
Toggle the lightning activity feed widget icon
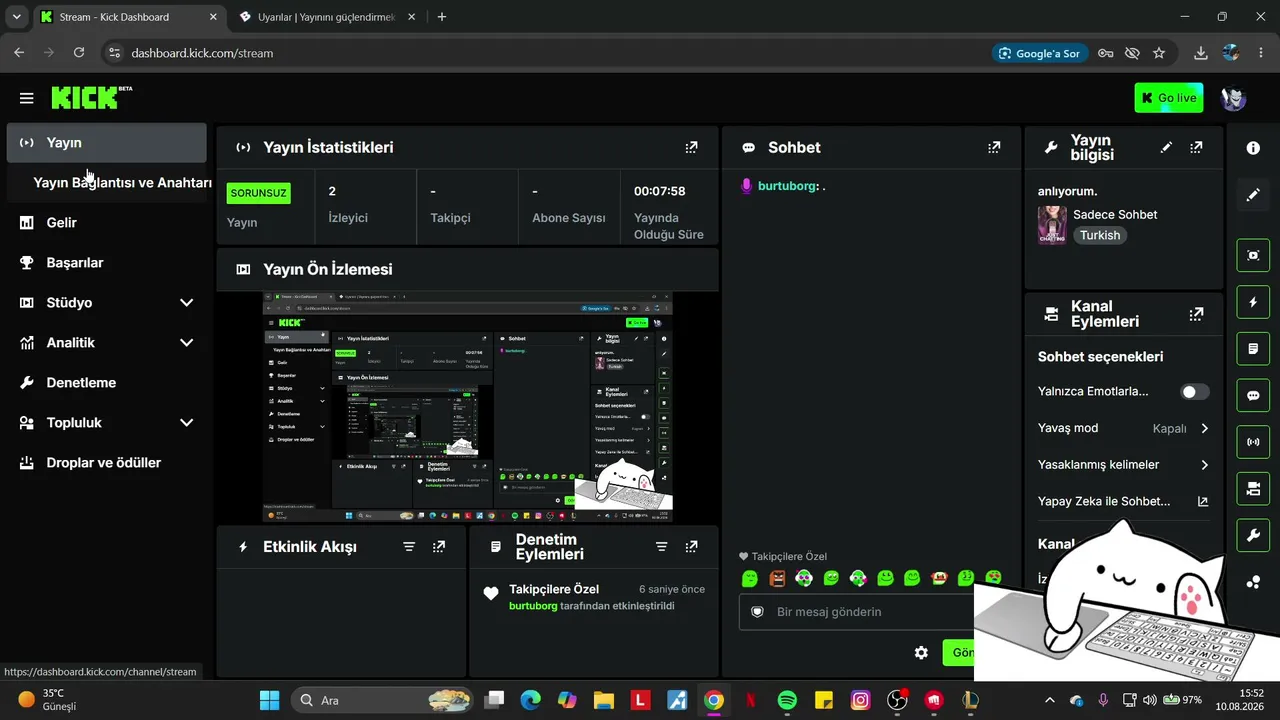click(1253, 302)
